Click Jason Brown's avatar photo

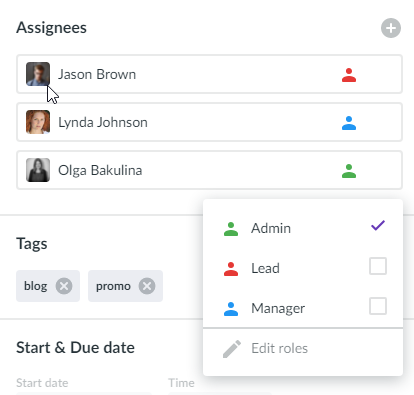coord(38,74)
